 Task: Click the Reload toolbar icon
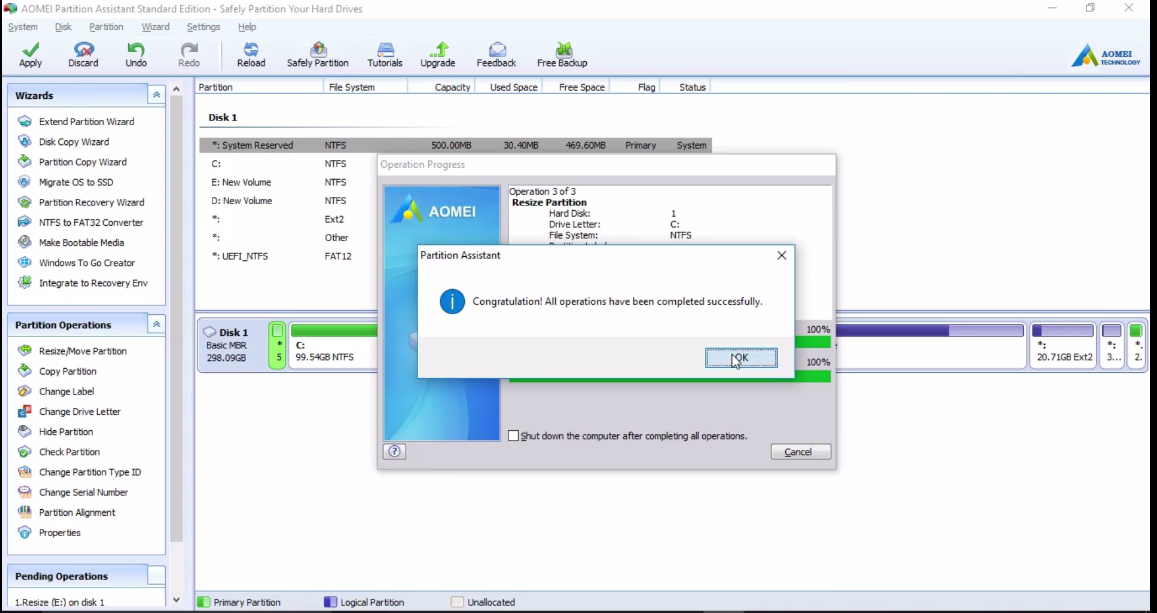pyautogui.click(x=251, y=49)
